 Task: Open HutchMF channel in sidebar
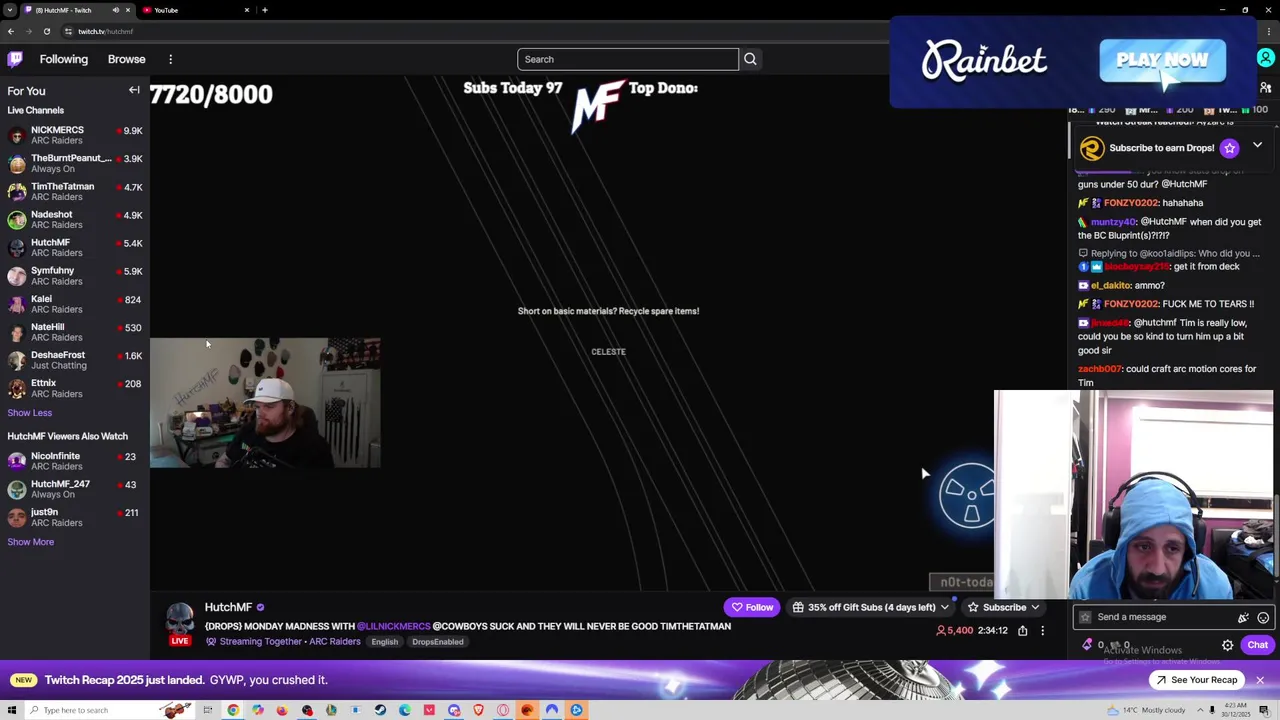[x=75, y=247]
